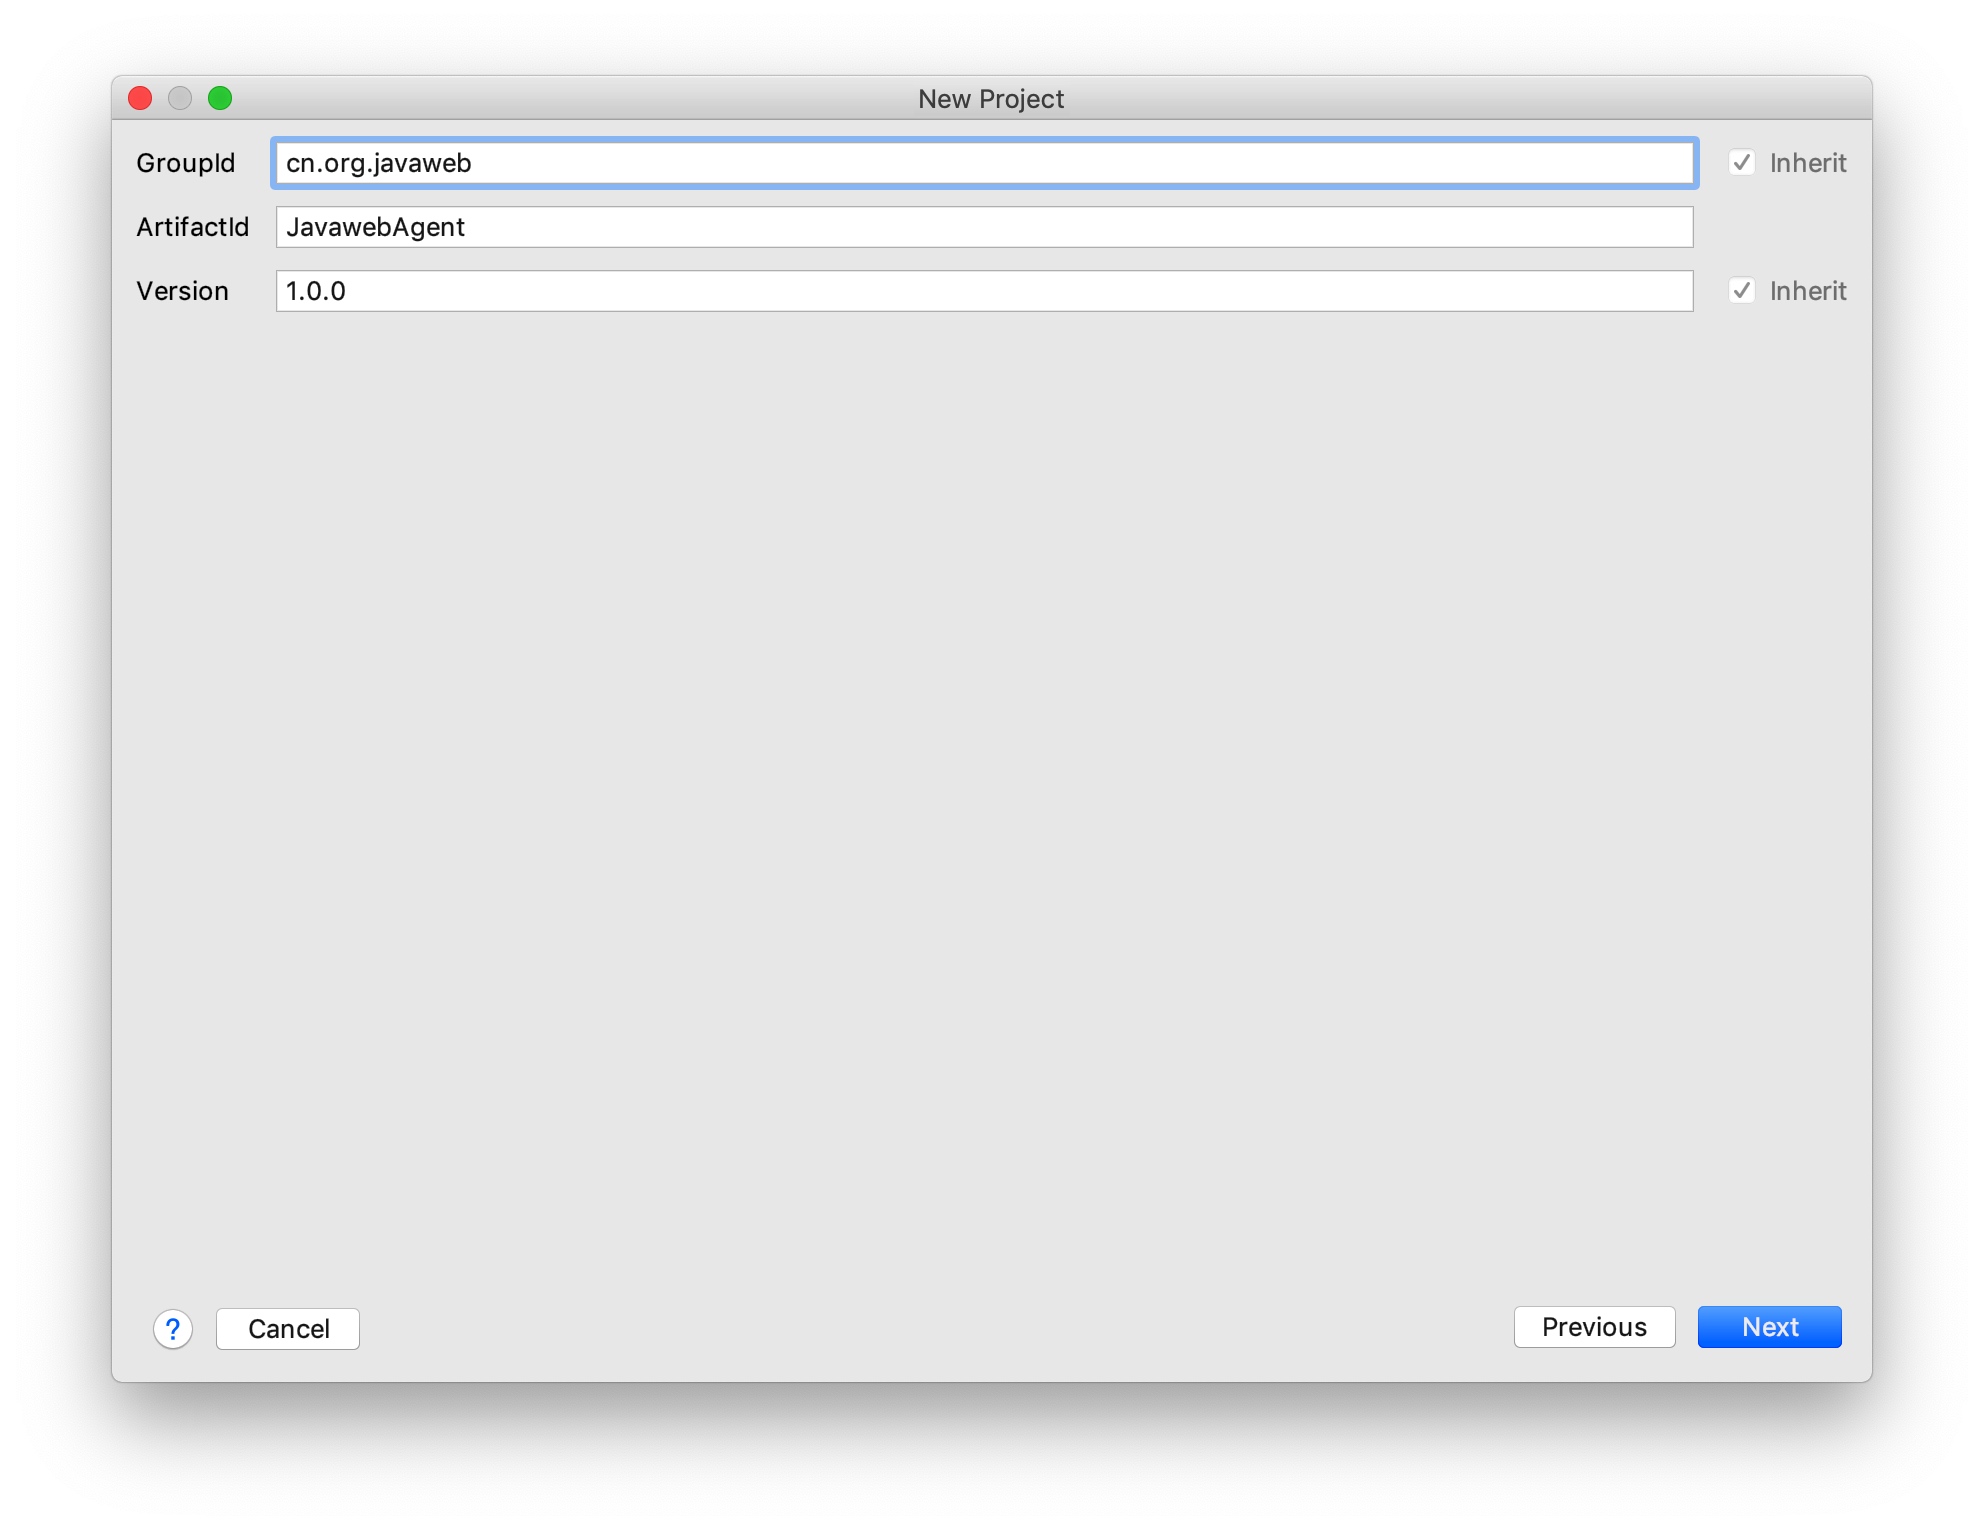Click Inherit label text next to GroupId
Viewport: 1984px width, 1530px height.
pos(1807,163)
